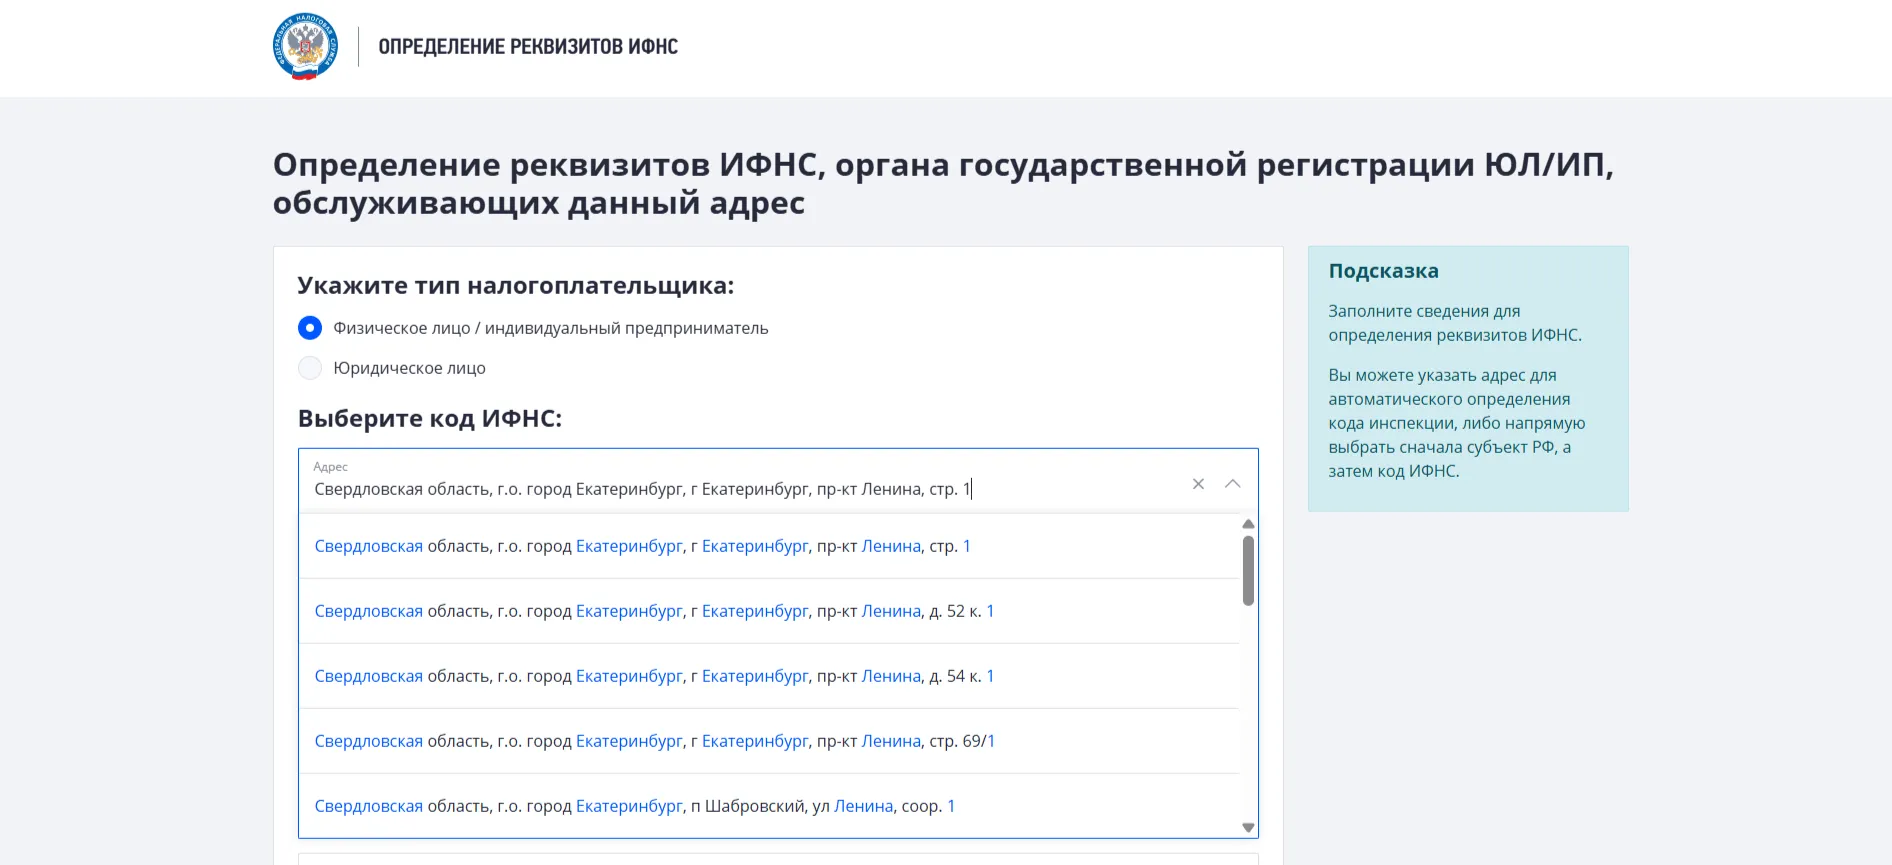Click the suggestion list scroll-down arrow

tap(1248, 827)
